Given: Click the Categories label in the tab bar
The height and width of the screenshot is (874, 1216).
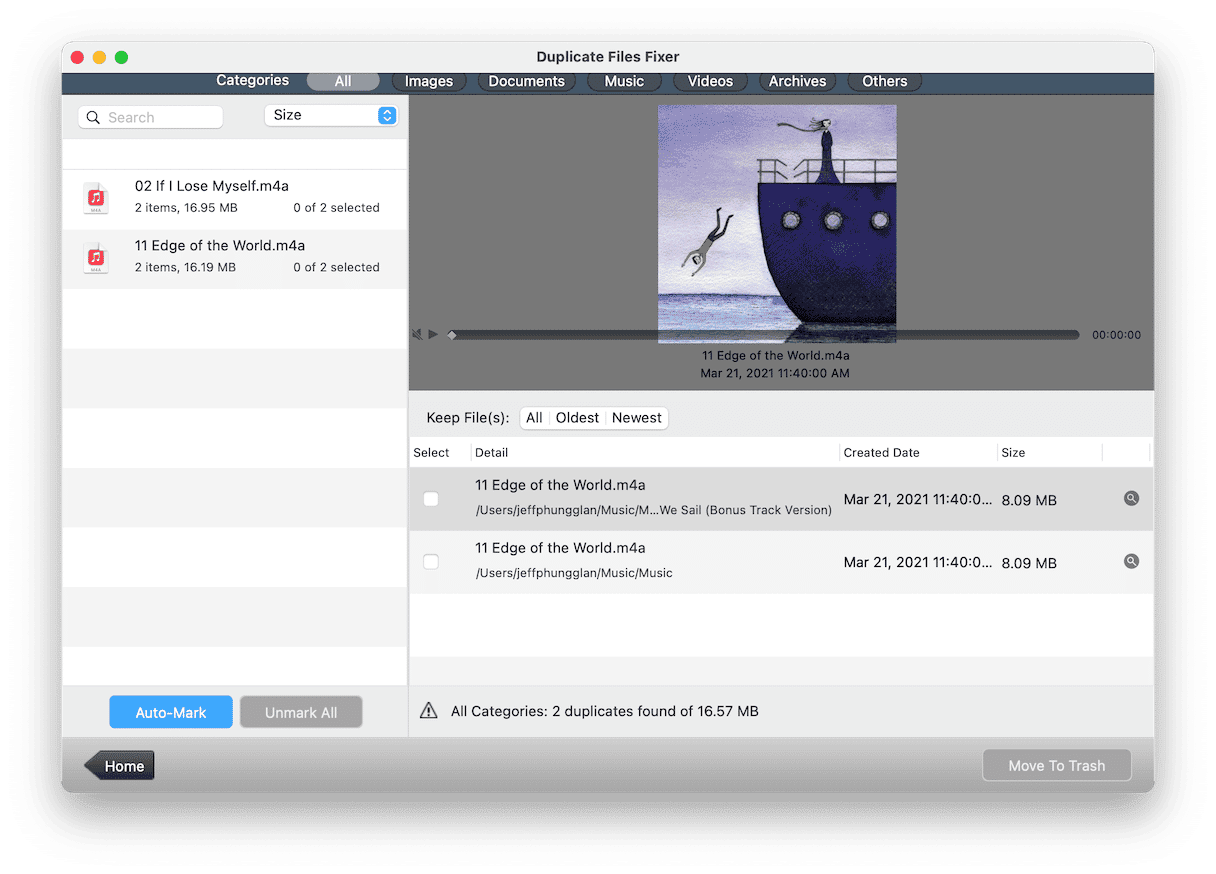Looking at the screenshot, I should pos(253,80).
